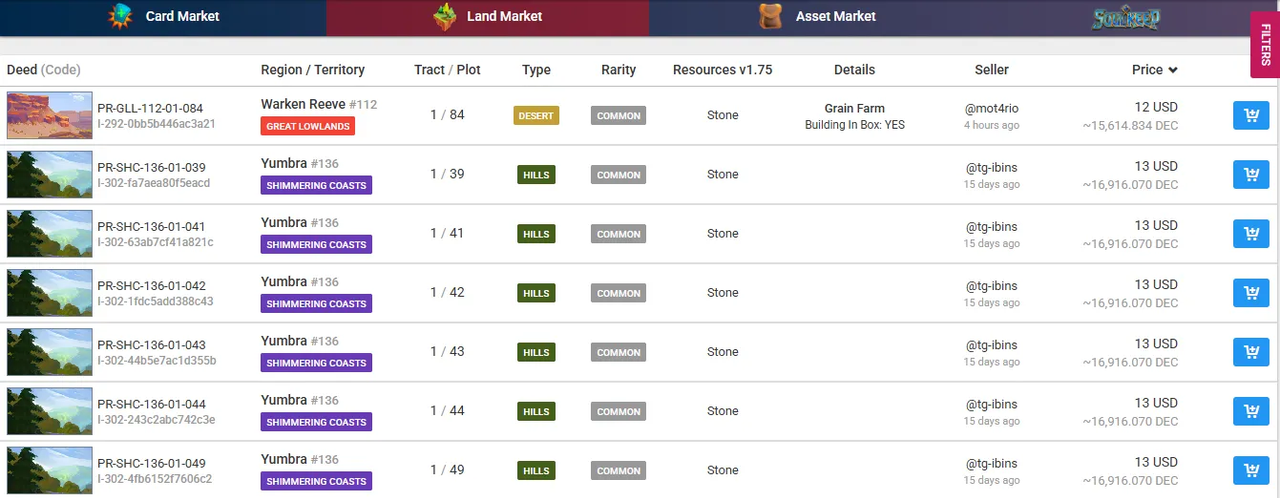Add plot PR-SHC-136-01-043 to cart

[x=1251, y=352]
